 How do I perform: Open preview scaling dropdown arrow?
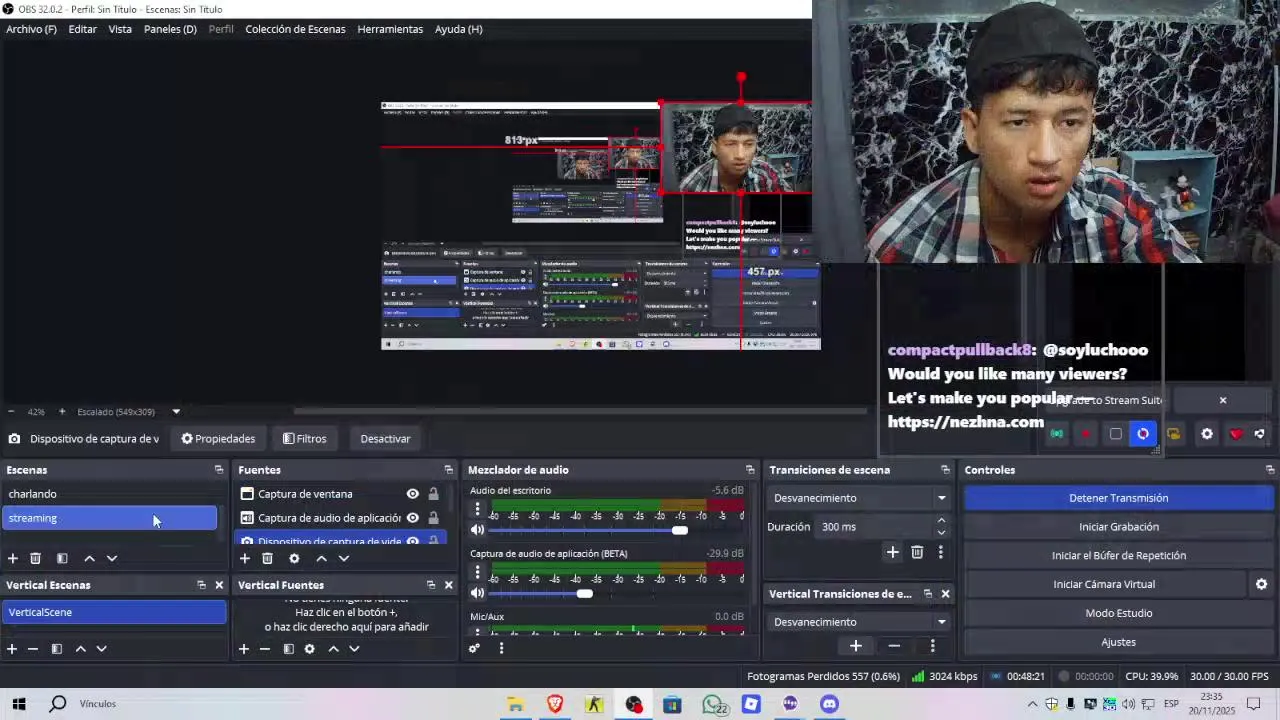176,412
